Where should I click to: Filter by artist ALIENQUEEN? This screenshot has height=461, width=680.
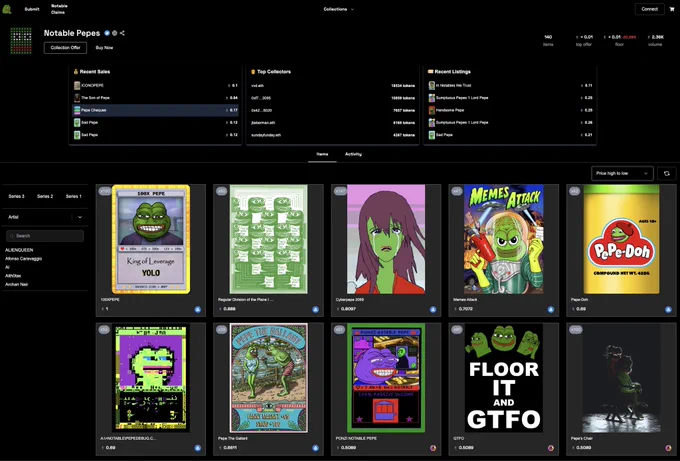click(19, 250)
